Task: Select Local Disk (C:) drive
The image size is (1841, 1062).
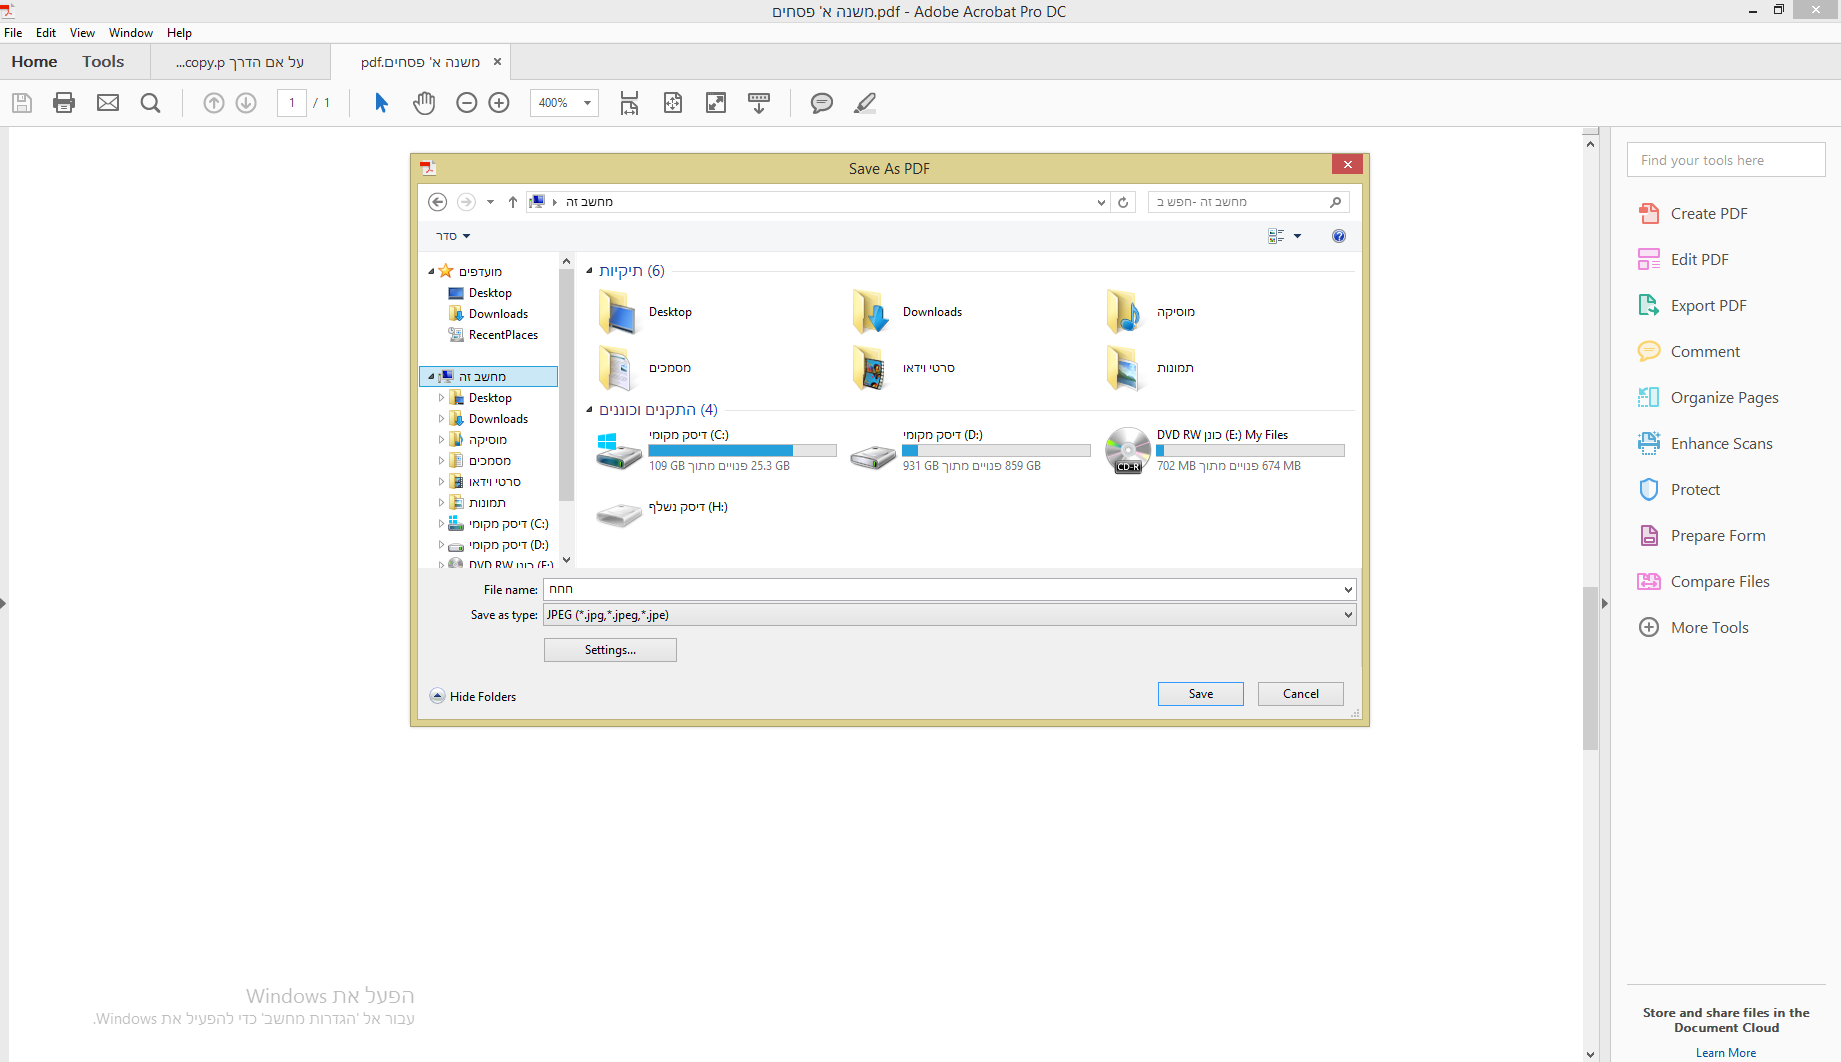Action: 718,451
